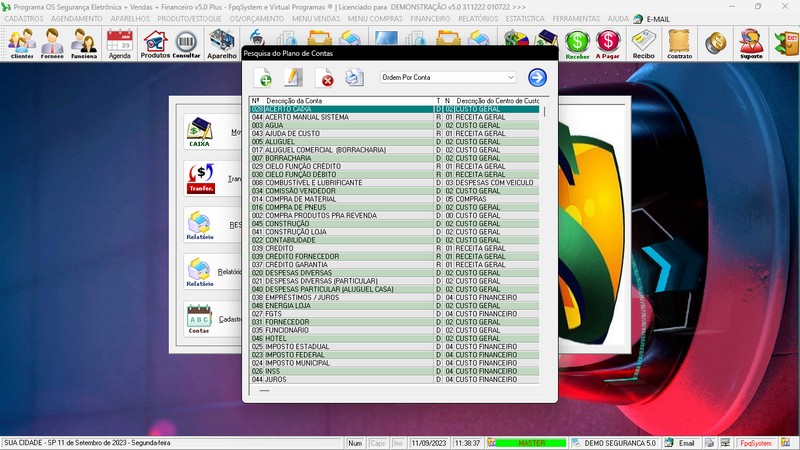The width and height of the screenshot is (800, 450).
Task: Open the Agenda calendar icon
Action: pyautogui.click(x=120, y=44)
